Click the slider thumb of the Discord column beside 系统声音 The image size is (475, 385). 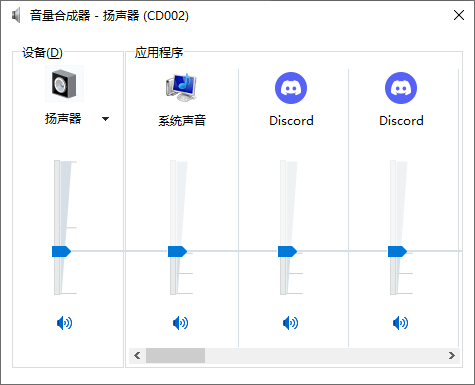coord(287,251)
